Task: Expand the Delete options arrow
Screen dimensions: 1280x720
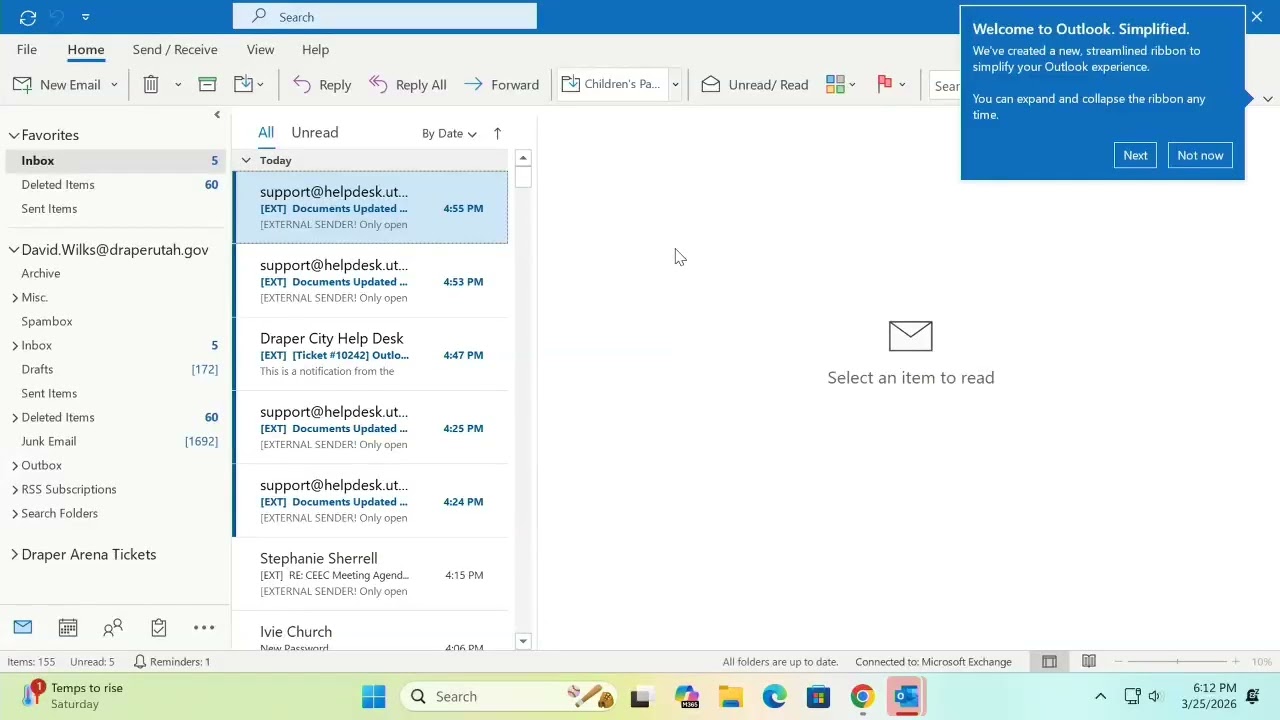Action: (178, 85)
